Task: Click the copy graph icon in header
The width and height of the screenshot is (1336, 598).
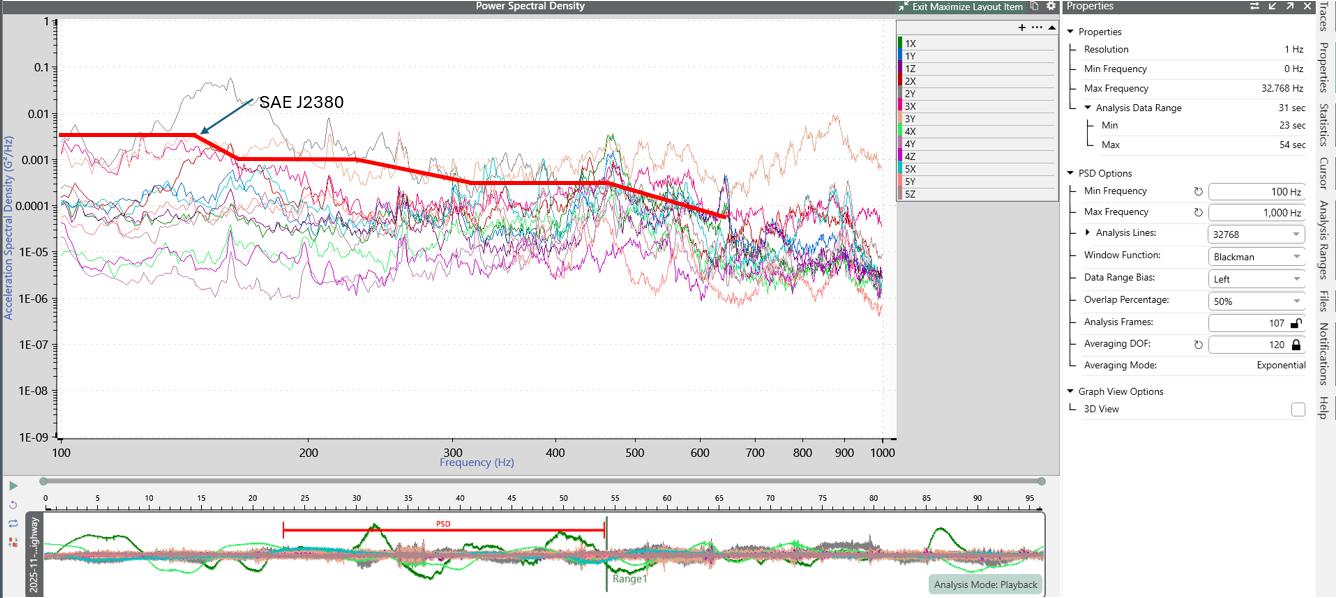Action: pyautogui.click(x=1035, y=6)
